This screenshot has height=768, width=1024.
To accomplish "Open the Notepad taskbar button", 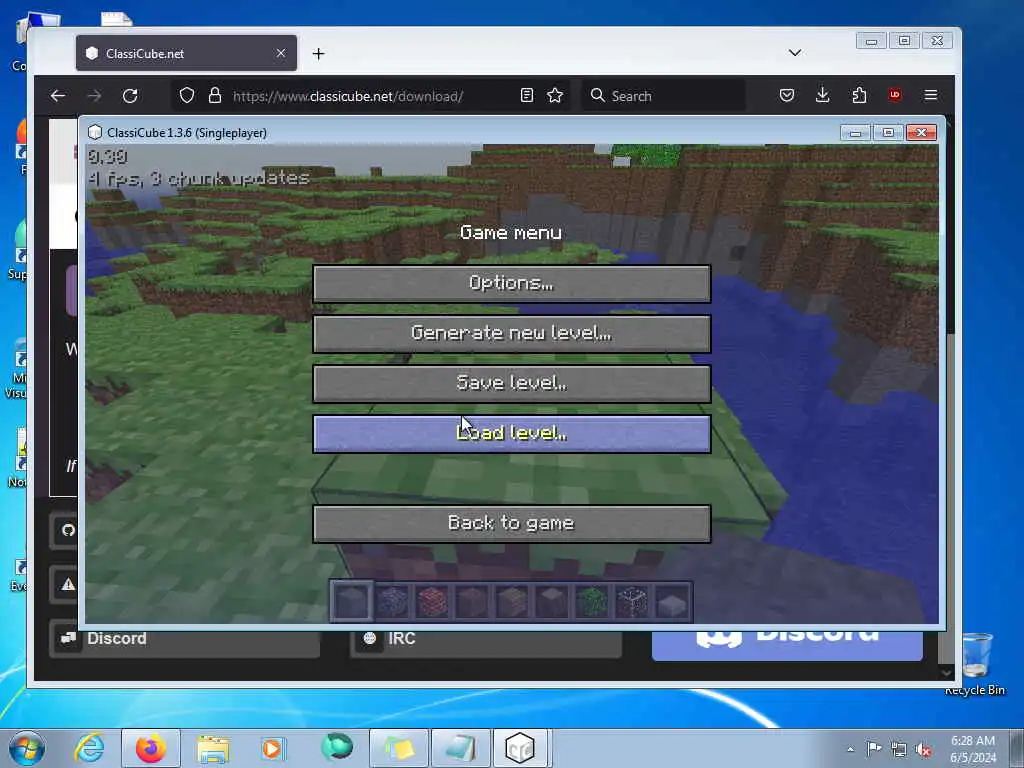I will coord(460,748).
